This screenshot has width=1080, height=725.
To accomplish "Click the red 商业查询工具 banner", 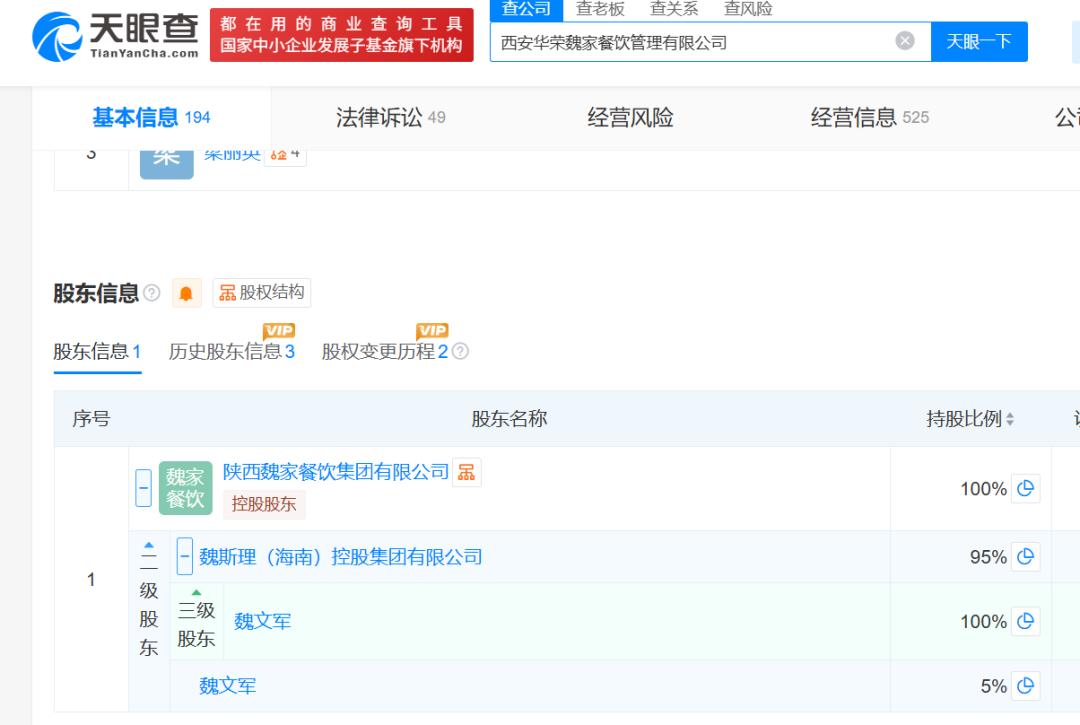I will 342,35.
